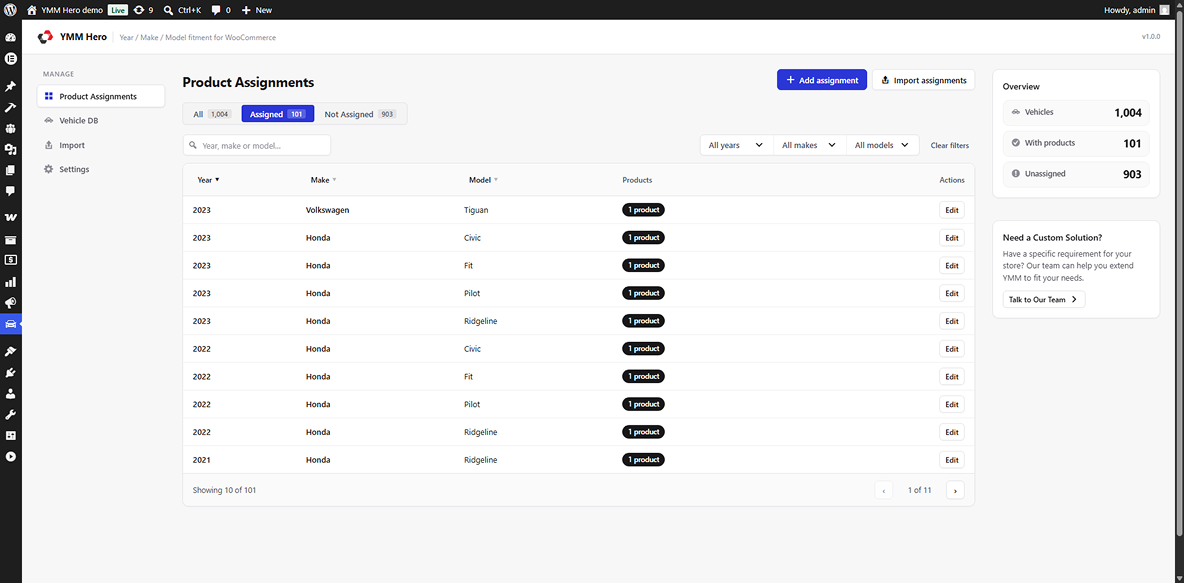Edit the 2023 Honda Fit row
Screen dimensions: 1184x583
point(951,266)
